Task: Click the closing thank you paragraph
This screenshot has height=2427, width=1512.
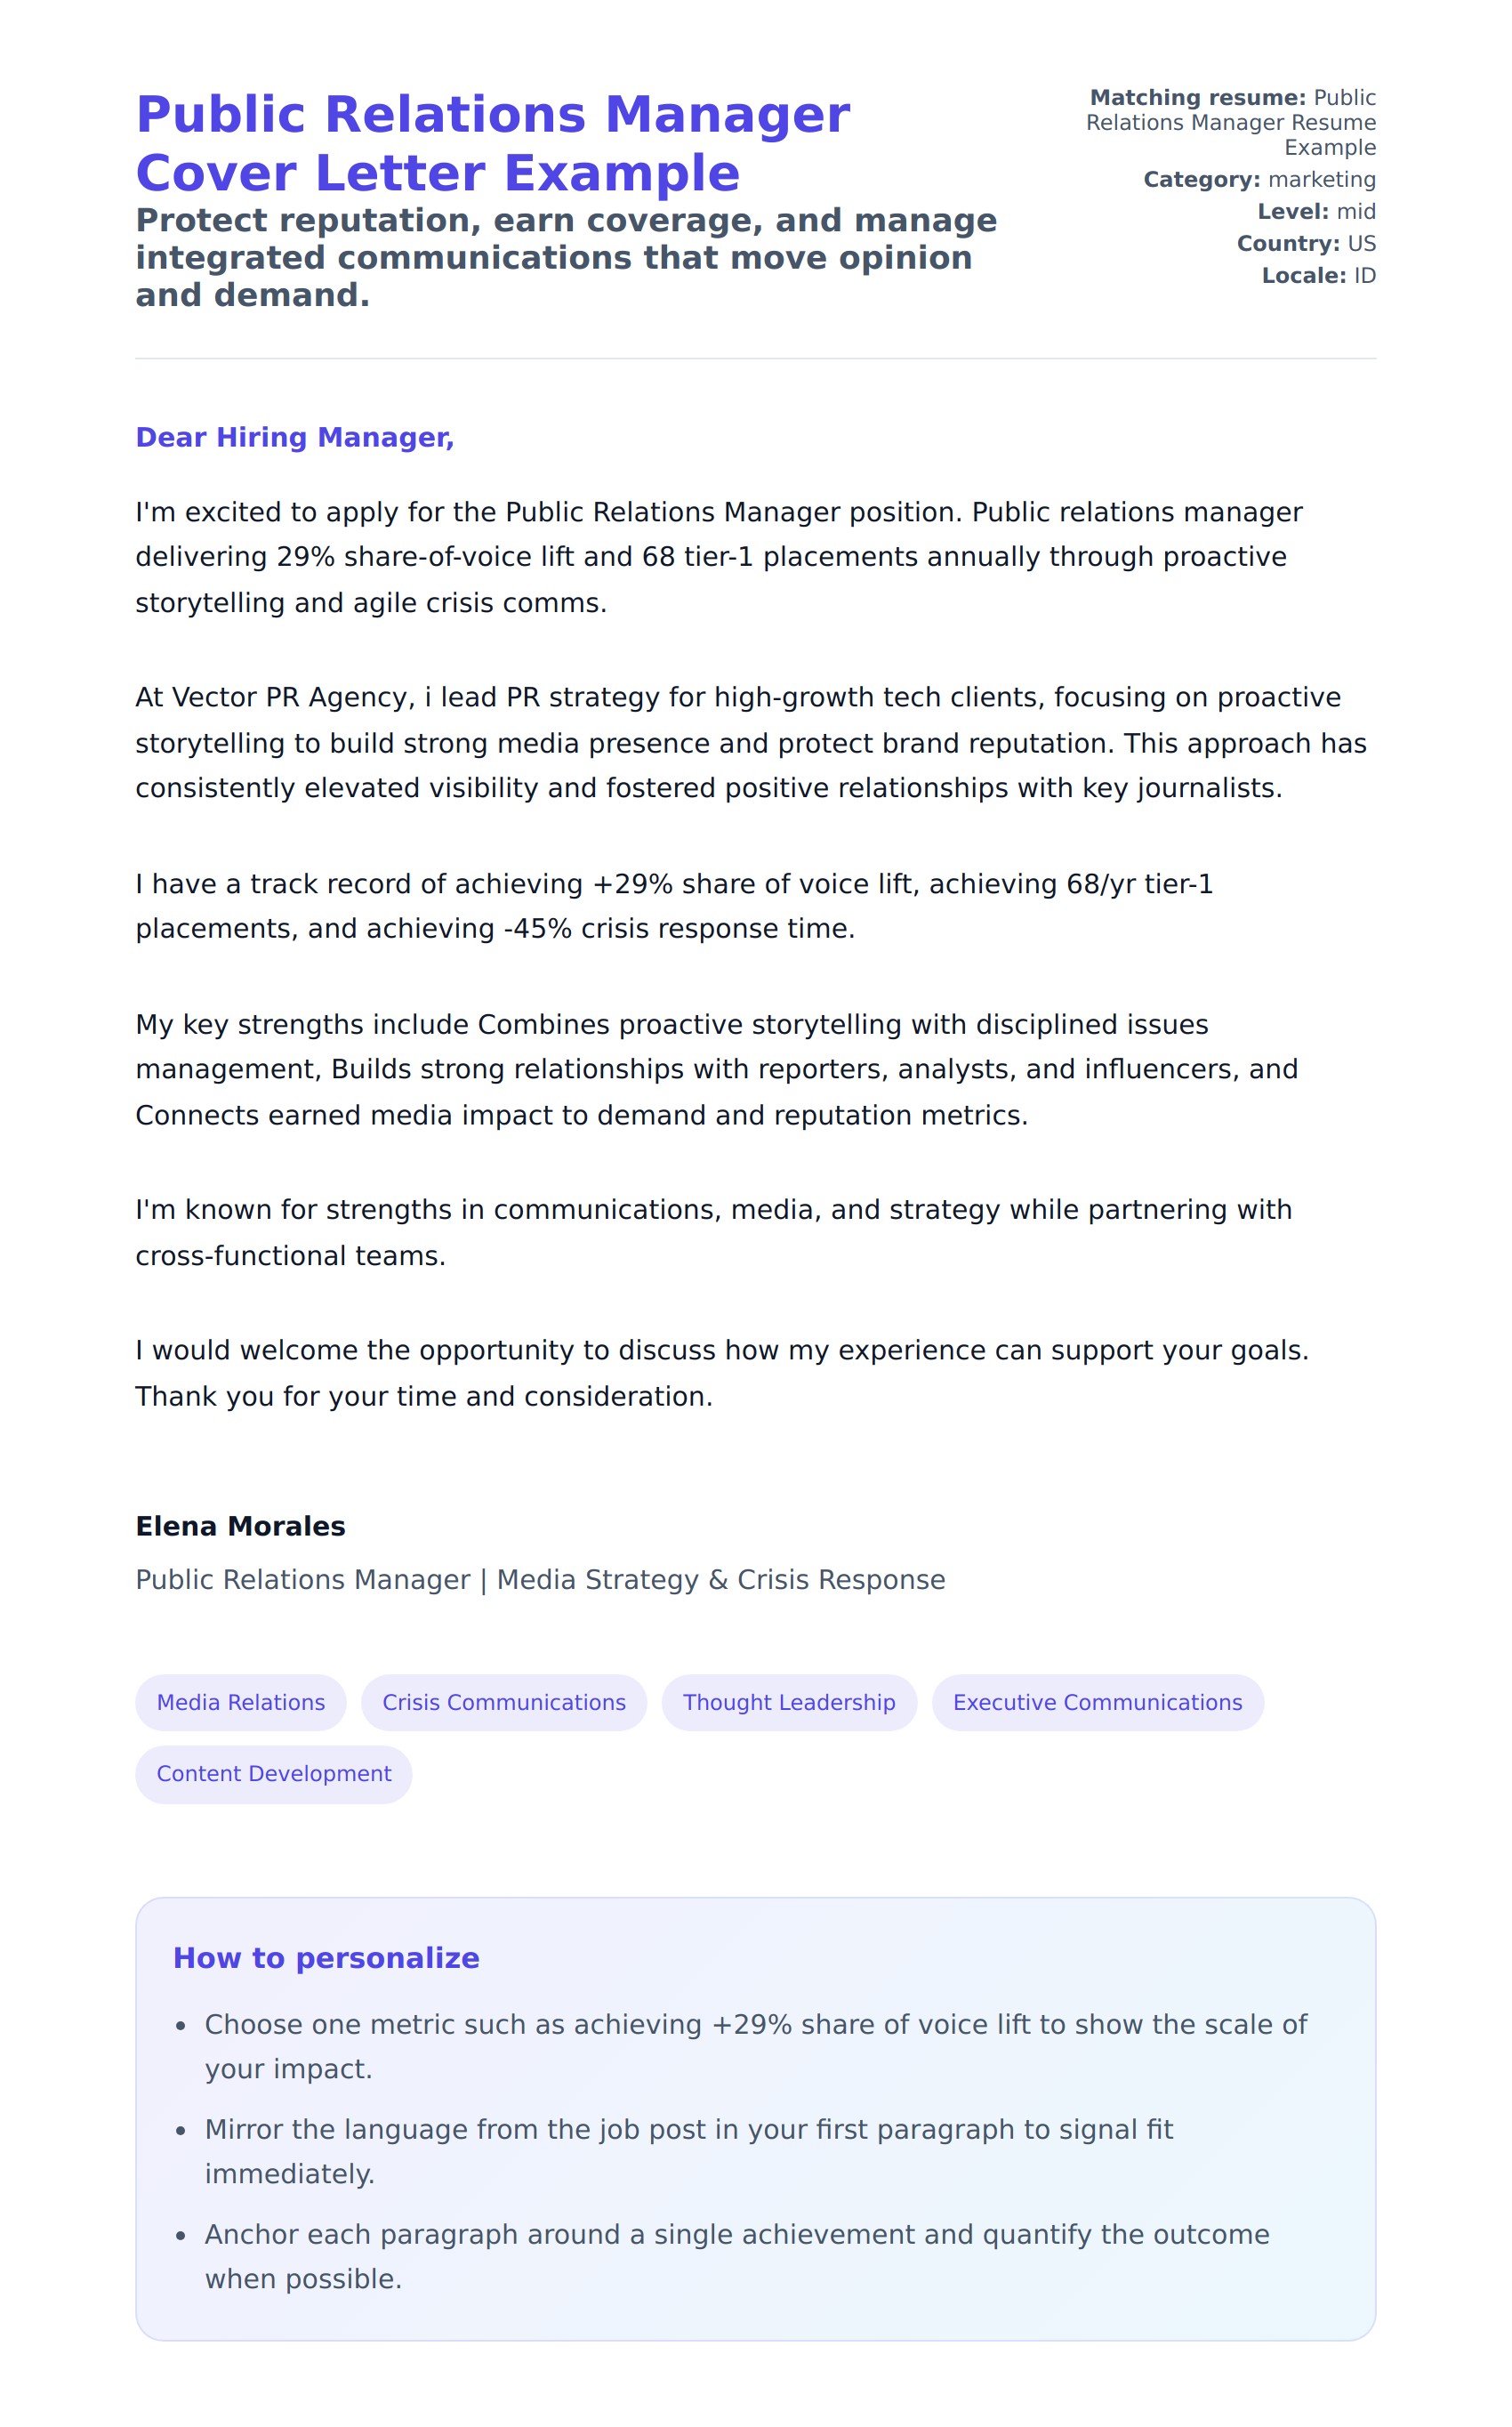Action: 721,1373
